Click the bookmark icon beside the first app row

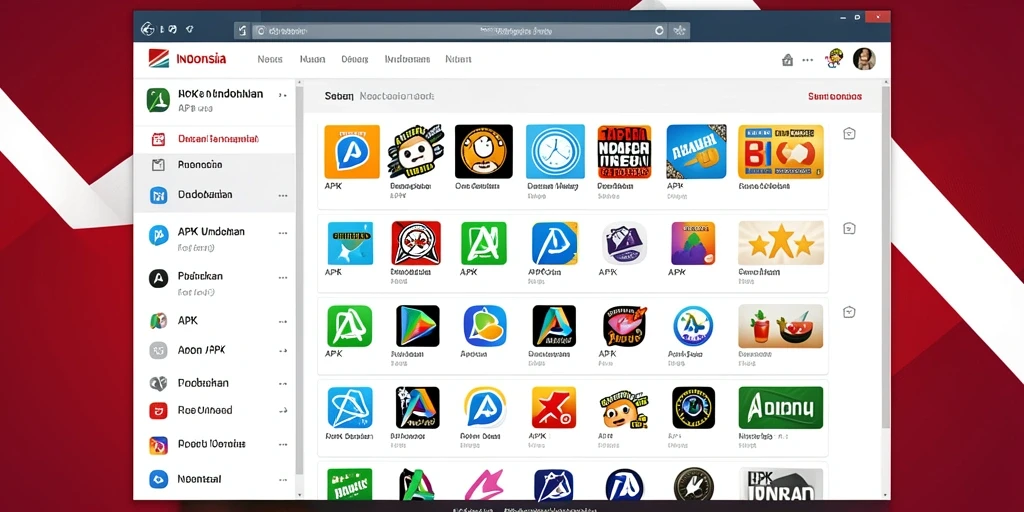[849, 134]
